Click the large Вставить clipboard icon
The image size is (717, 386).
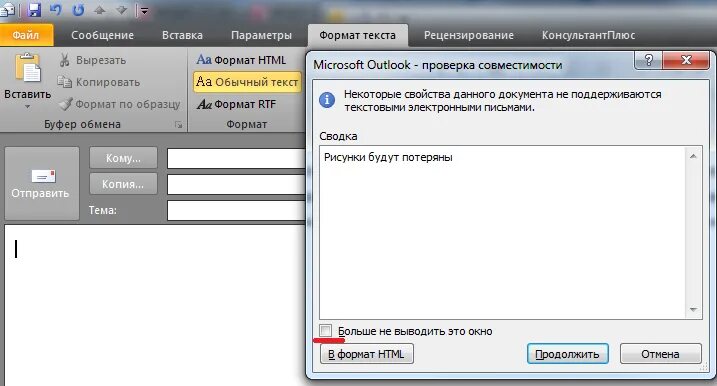point(28,69)
